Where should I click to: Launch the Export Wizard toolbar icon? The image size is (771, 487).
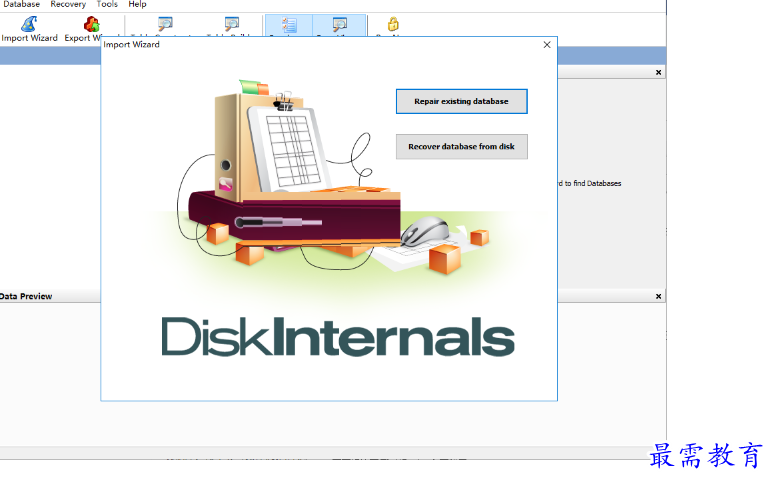pos(91,24)
